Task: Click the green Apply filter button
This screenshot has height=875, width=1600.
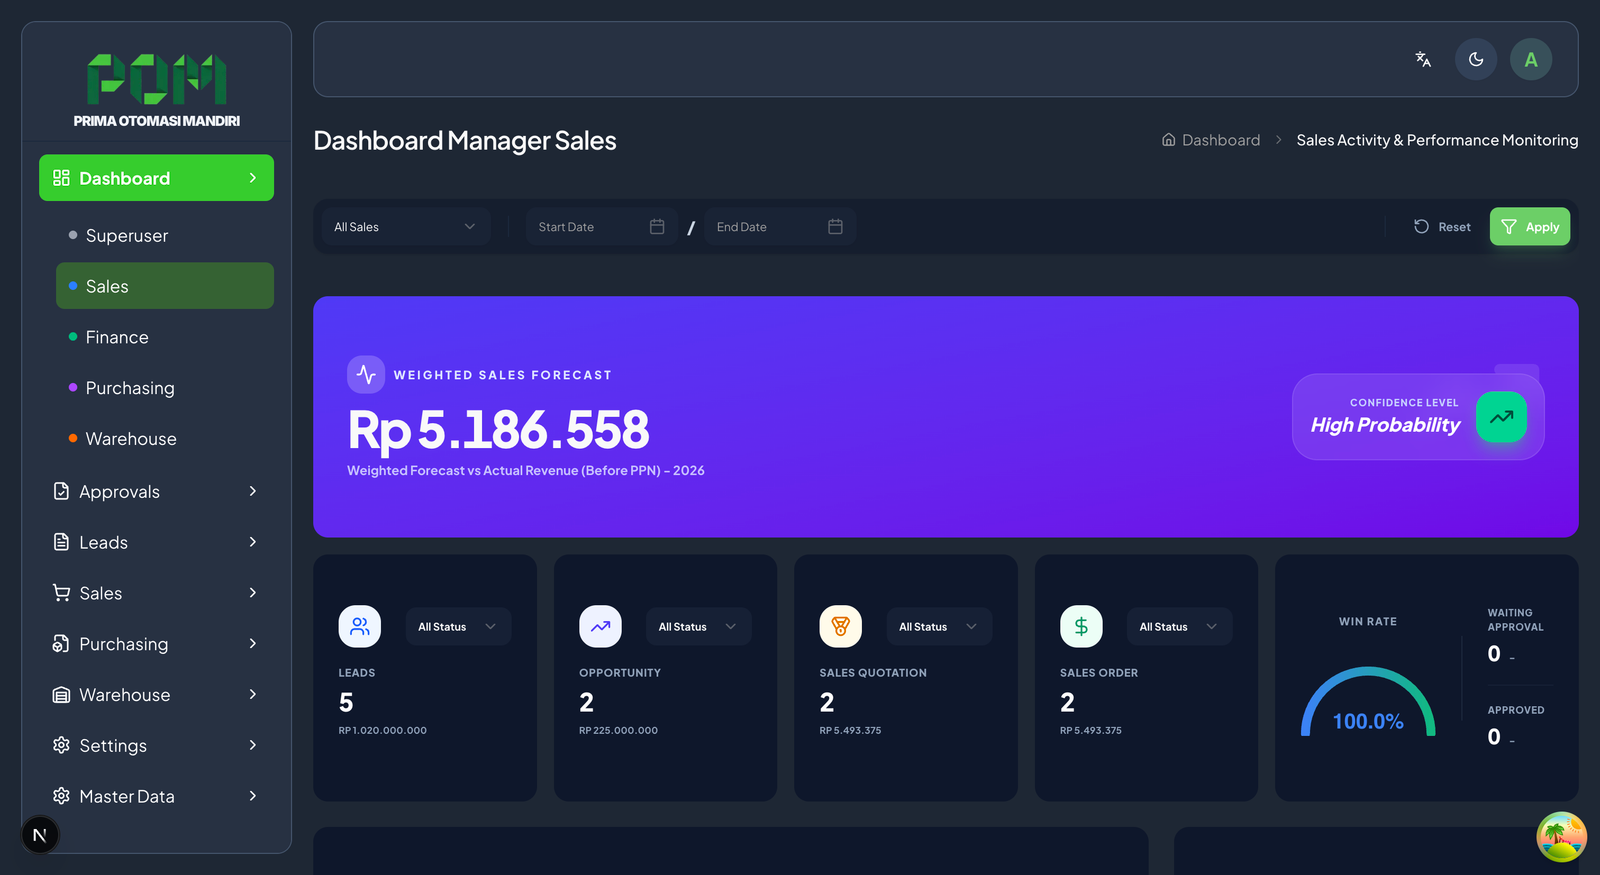Action: (1530, 227)
